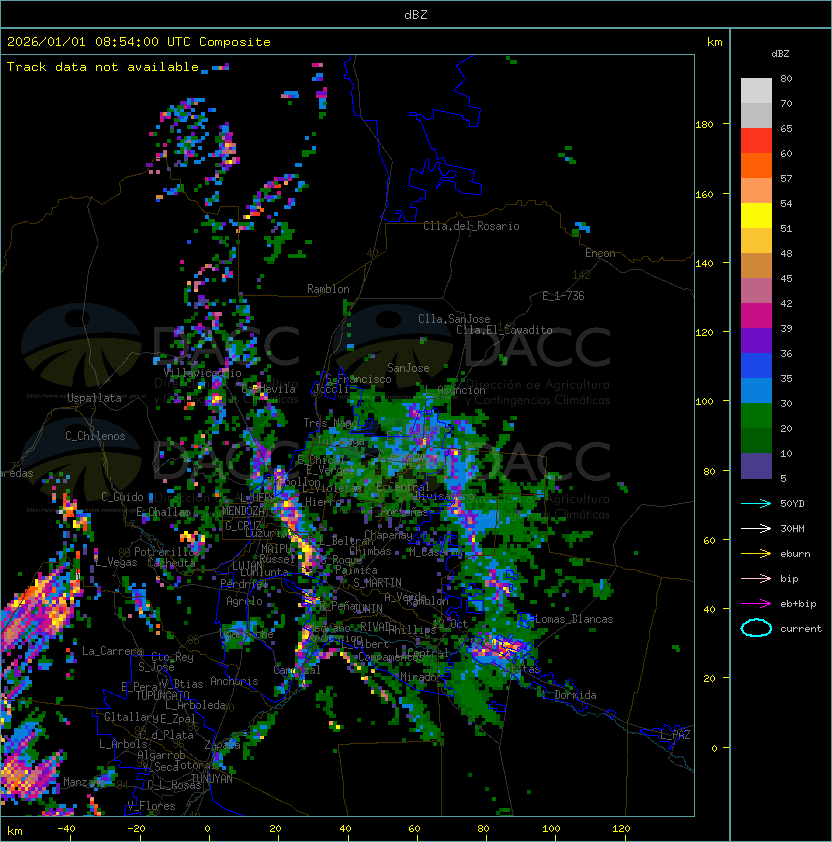Click the 'C_Chilenos' place label

[x=95, y=436]
